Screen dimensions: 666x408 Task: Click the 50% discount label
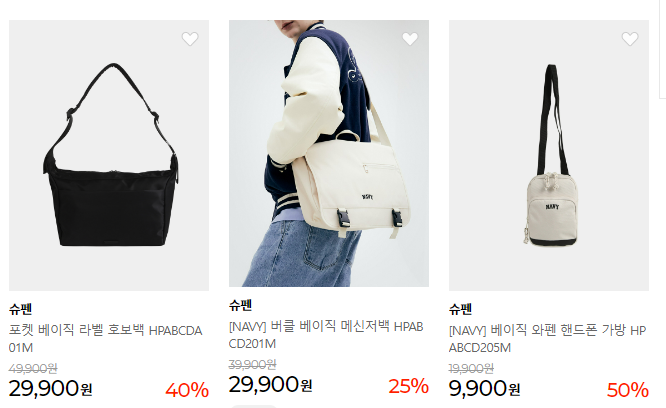click(x=627, y=390)
